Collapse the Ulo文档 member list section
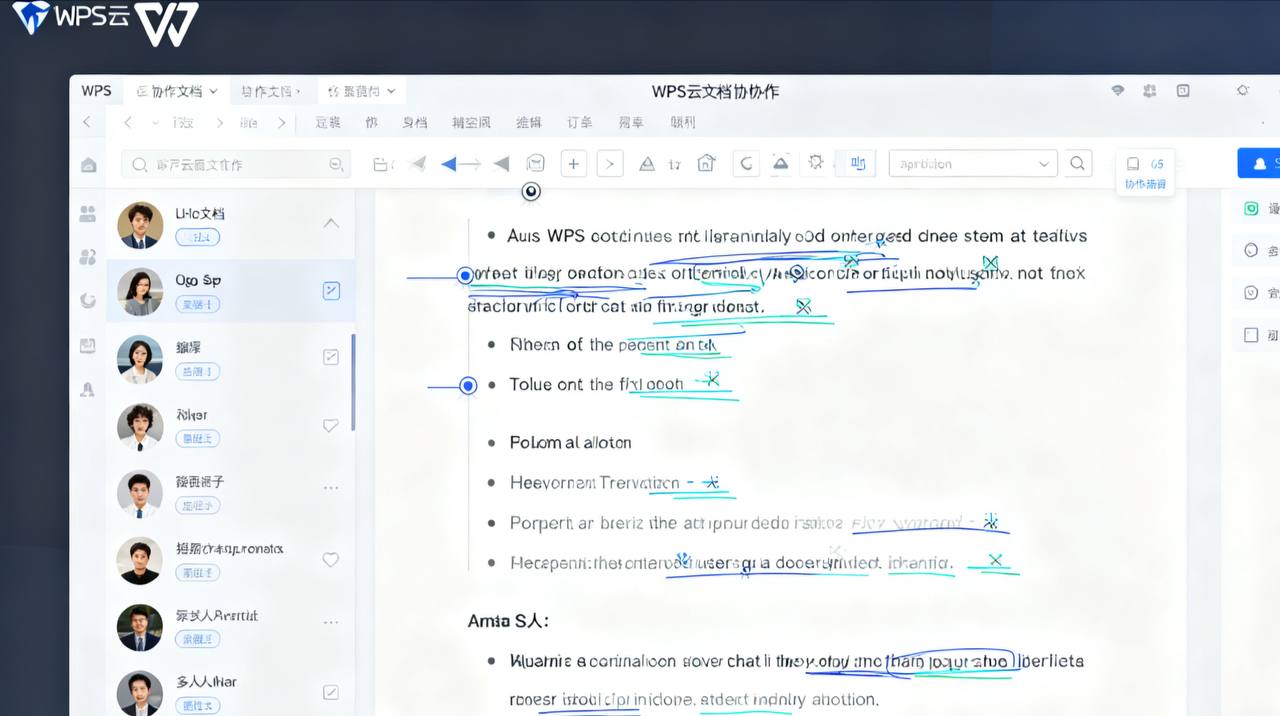Screen dimensions: 1280x716 coord(331,223)
